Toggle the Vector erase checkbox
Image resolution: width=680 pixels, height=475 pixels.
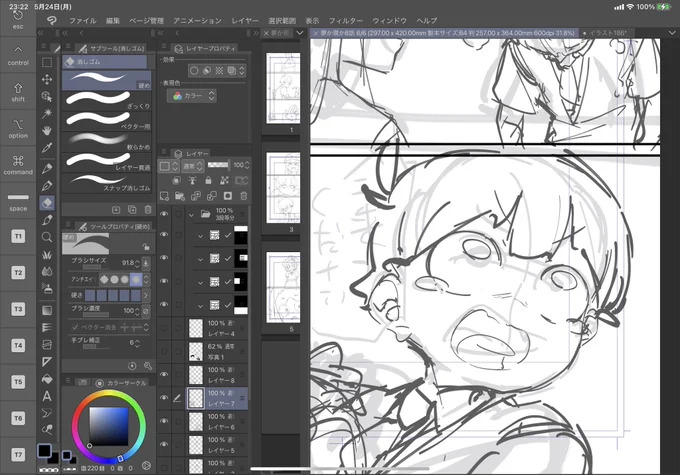click(75, 327)
